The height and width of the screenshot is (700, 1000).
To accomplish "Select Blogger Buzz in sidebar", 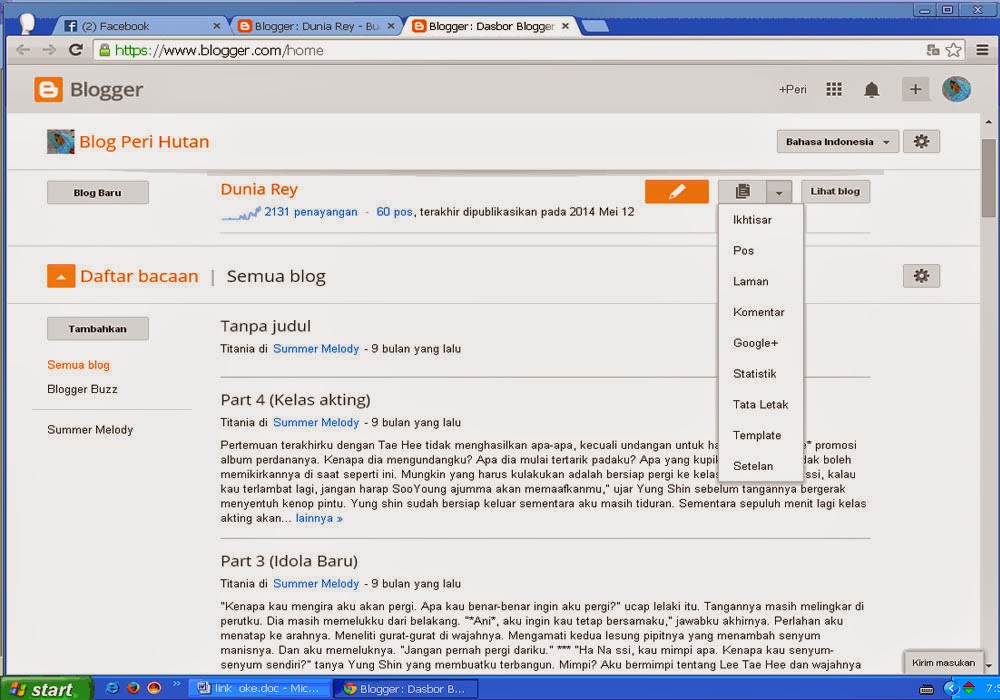I will [82, 390].
